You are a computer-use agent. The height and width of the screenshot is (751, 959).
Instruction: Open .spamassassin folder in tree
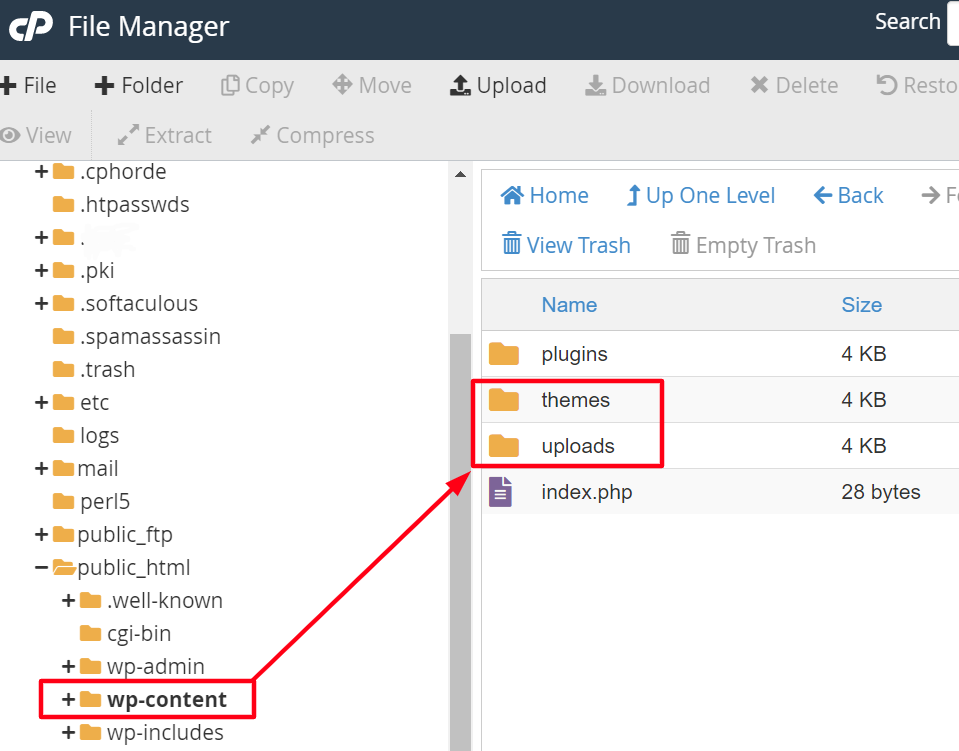tap(150, 337)
